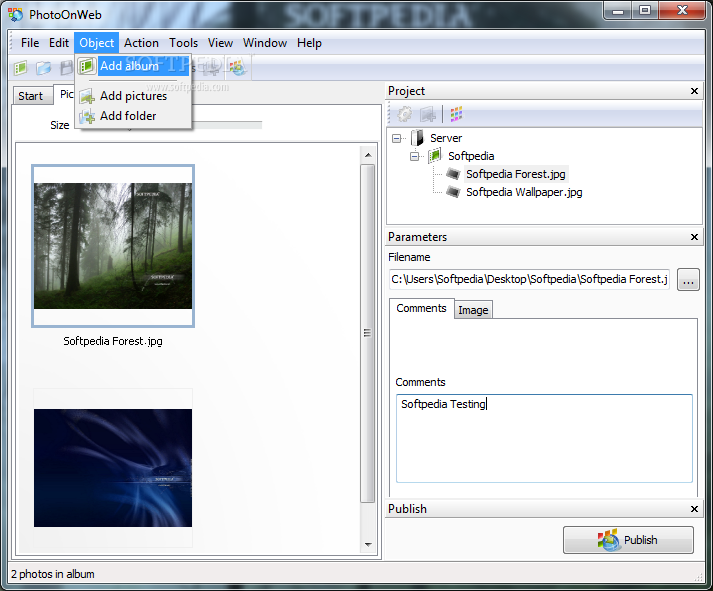The height and width of the screenshot is (591, 713).
Task: Click the Server computer icon in the tree
Action: click(417, 138)
